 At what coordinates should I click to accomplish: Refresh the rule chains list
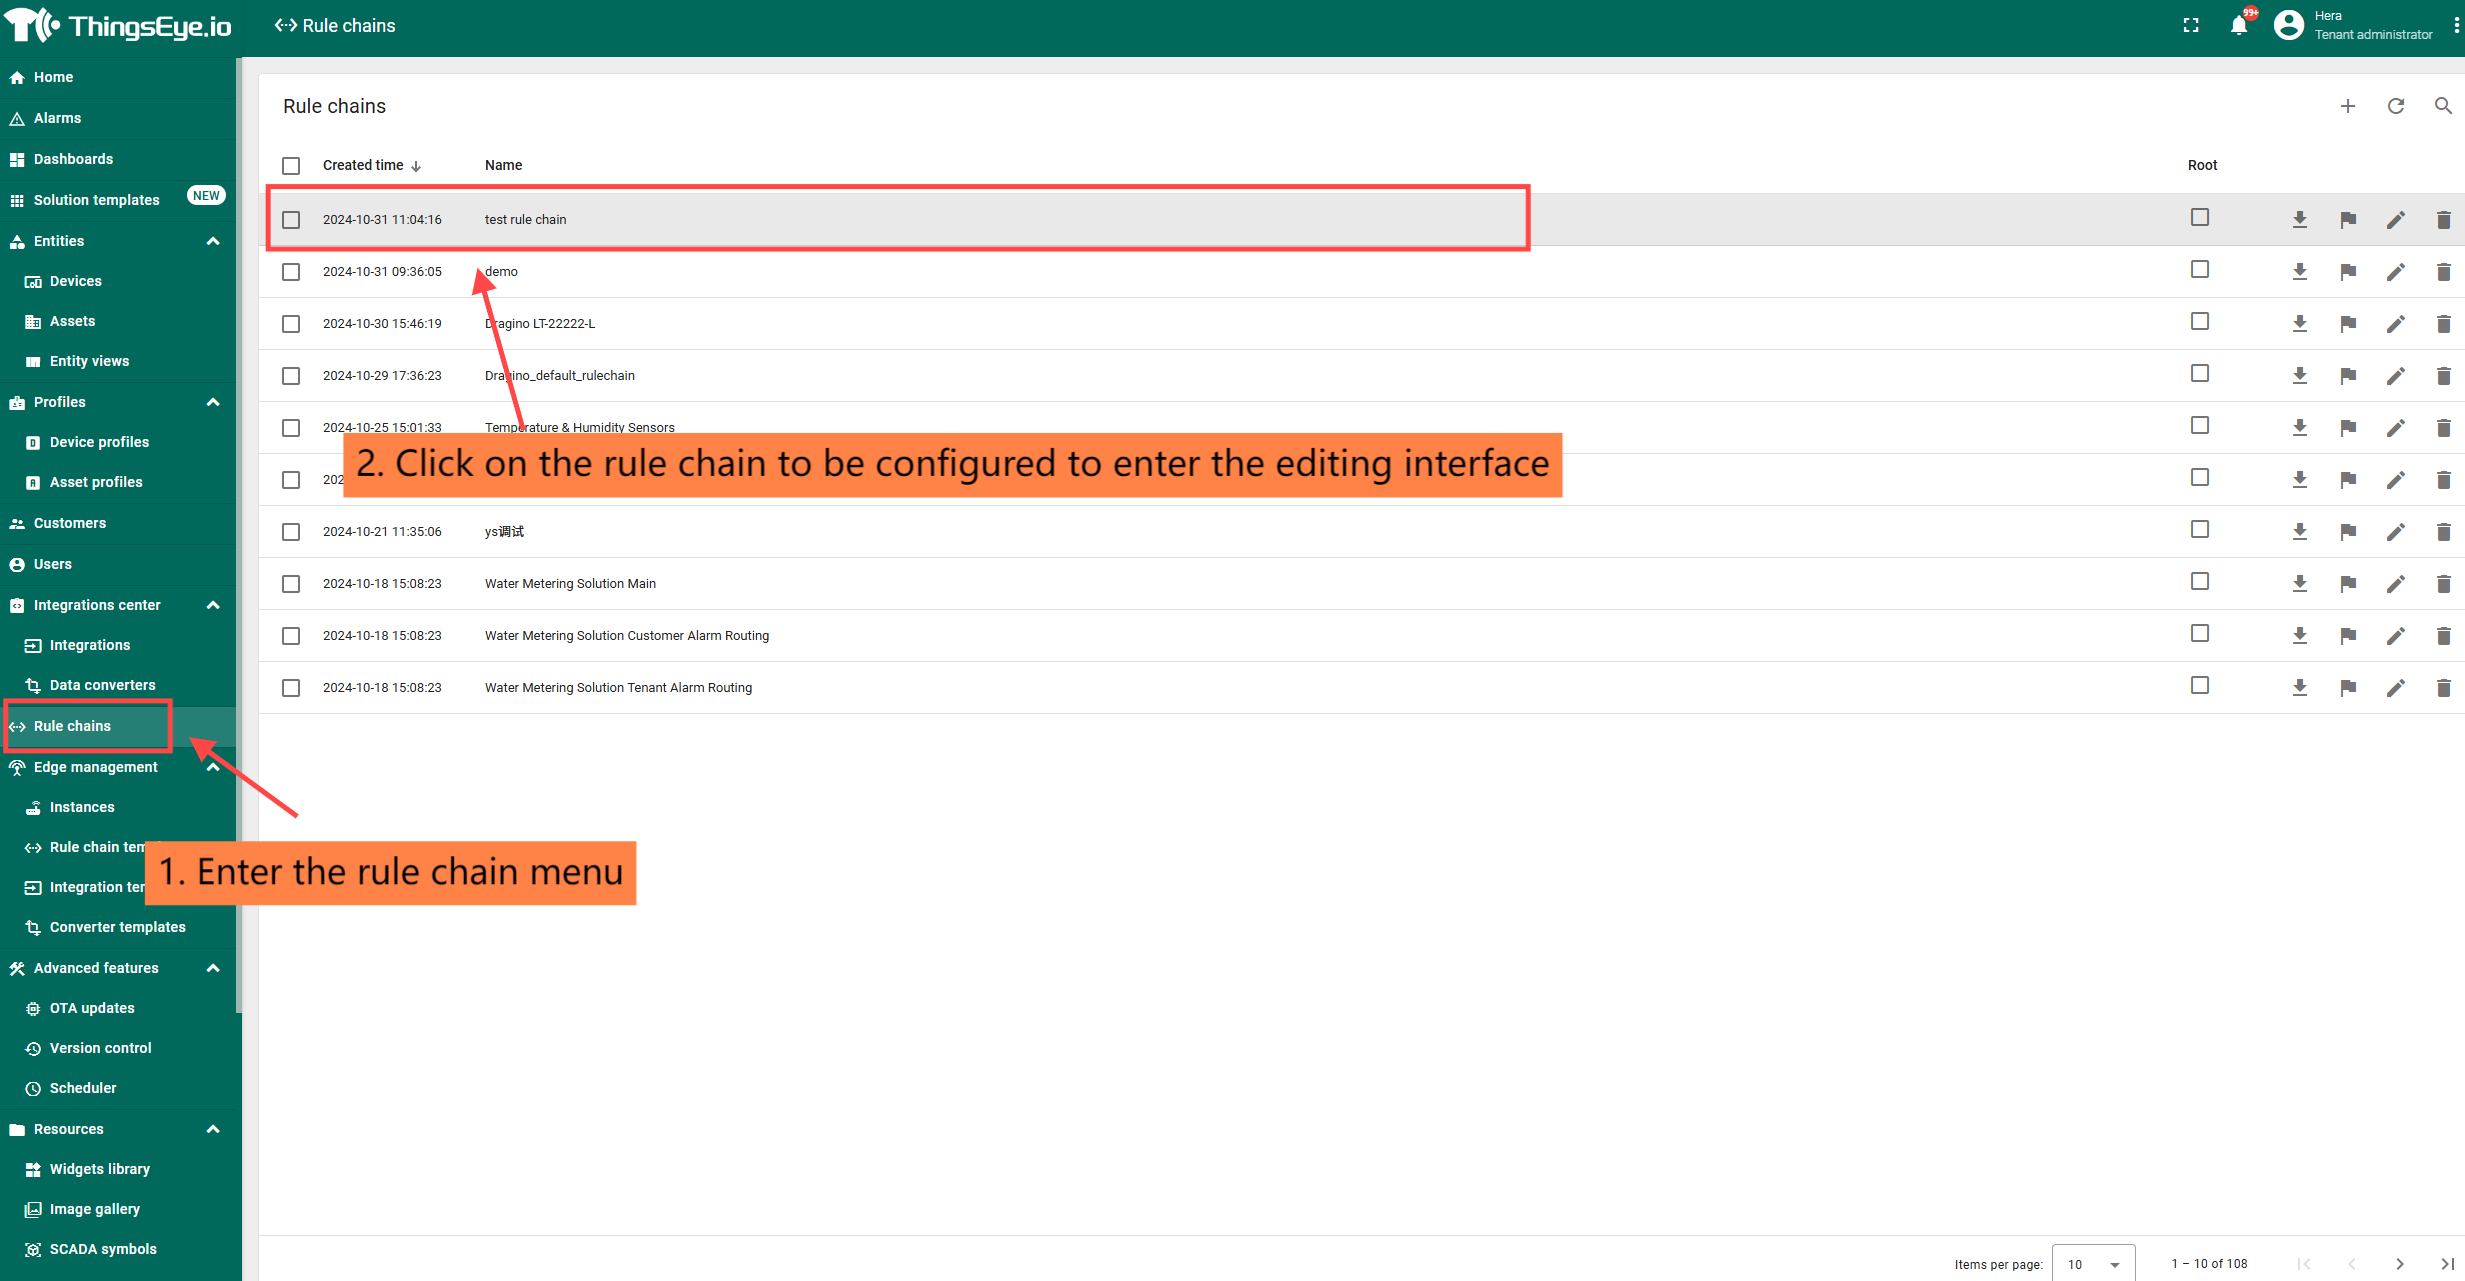point(2395,106)
